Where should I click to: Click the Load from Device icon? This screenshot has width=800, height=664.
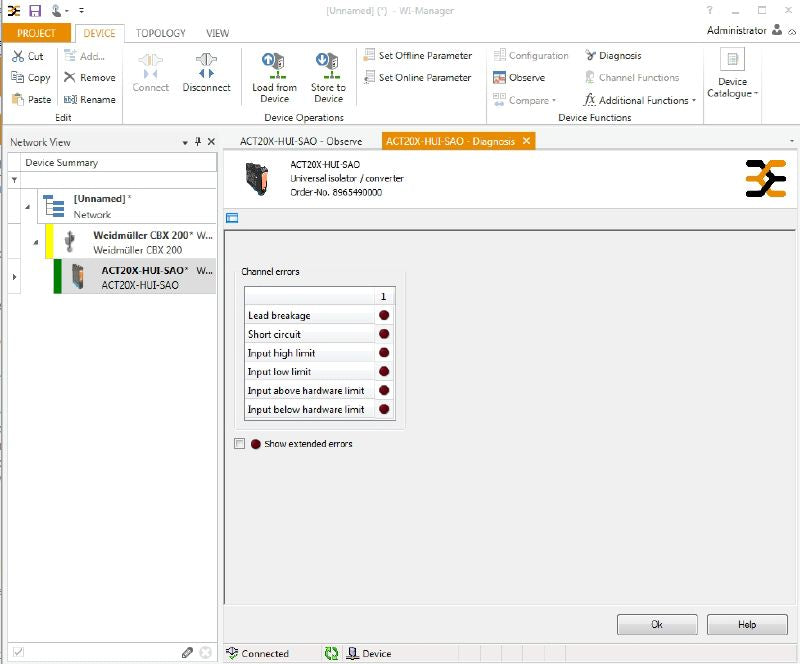point(273,67)
